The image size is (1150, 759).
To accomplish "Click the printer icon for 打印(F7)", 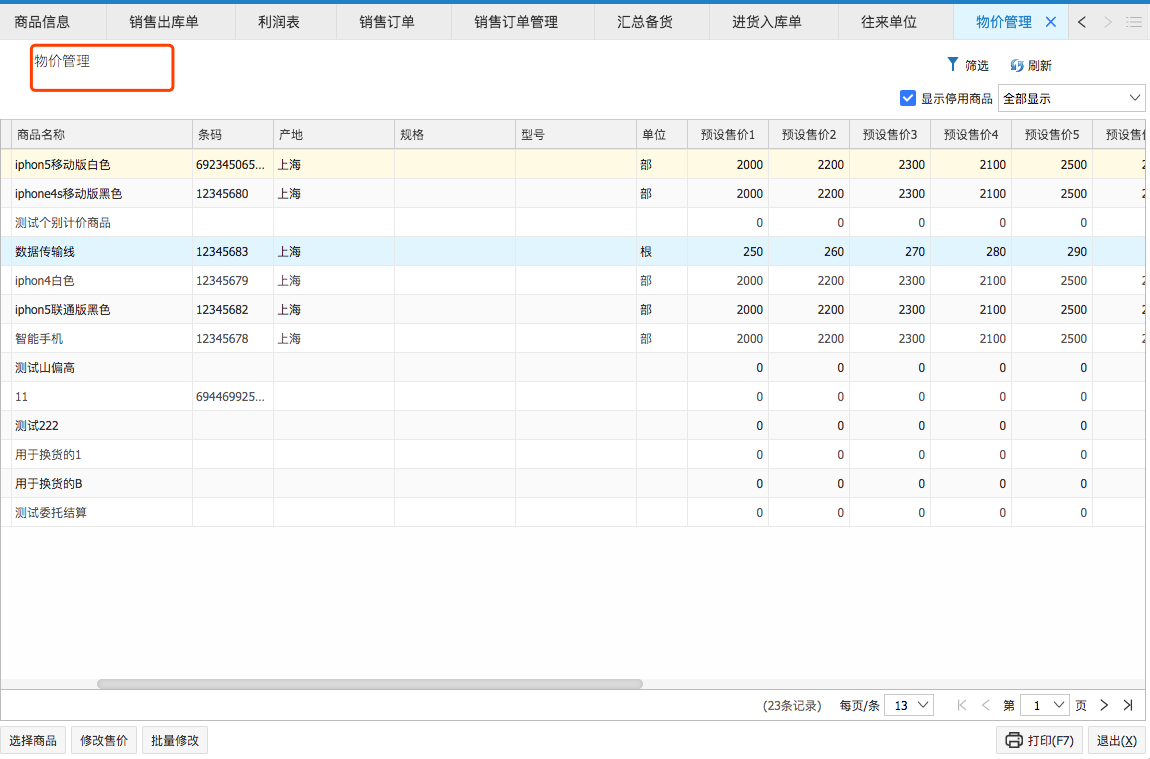I will click(1014, 740).
